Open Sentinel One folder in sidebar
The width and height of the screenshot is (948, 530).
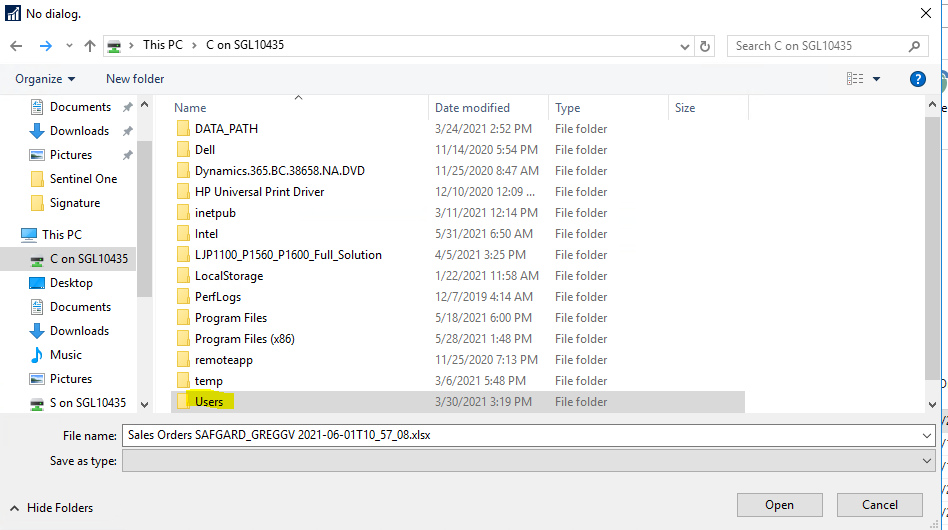click(x=83, y=179)
